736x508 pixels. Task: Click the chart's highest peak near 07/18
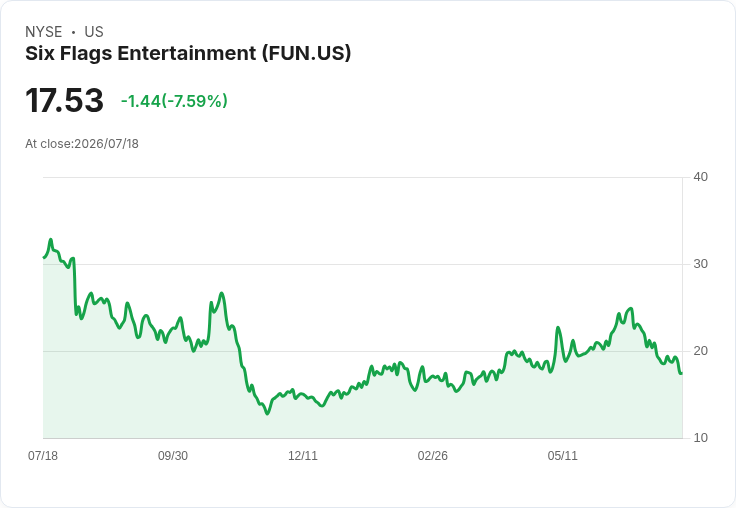click(x=51, y=240)
